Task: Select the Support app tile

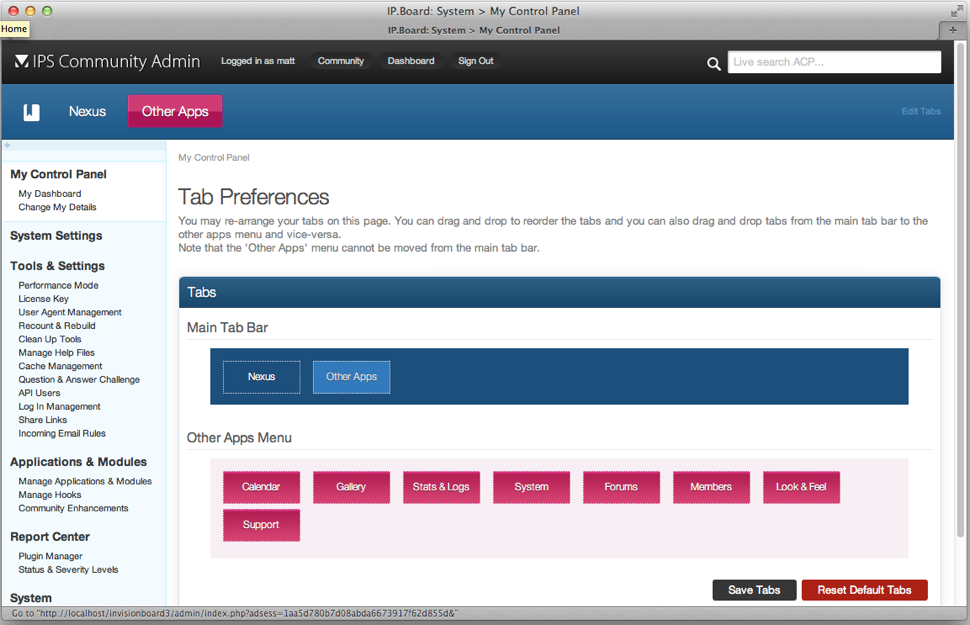Action: point(261,525)
